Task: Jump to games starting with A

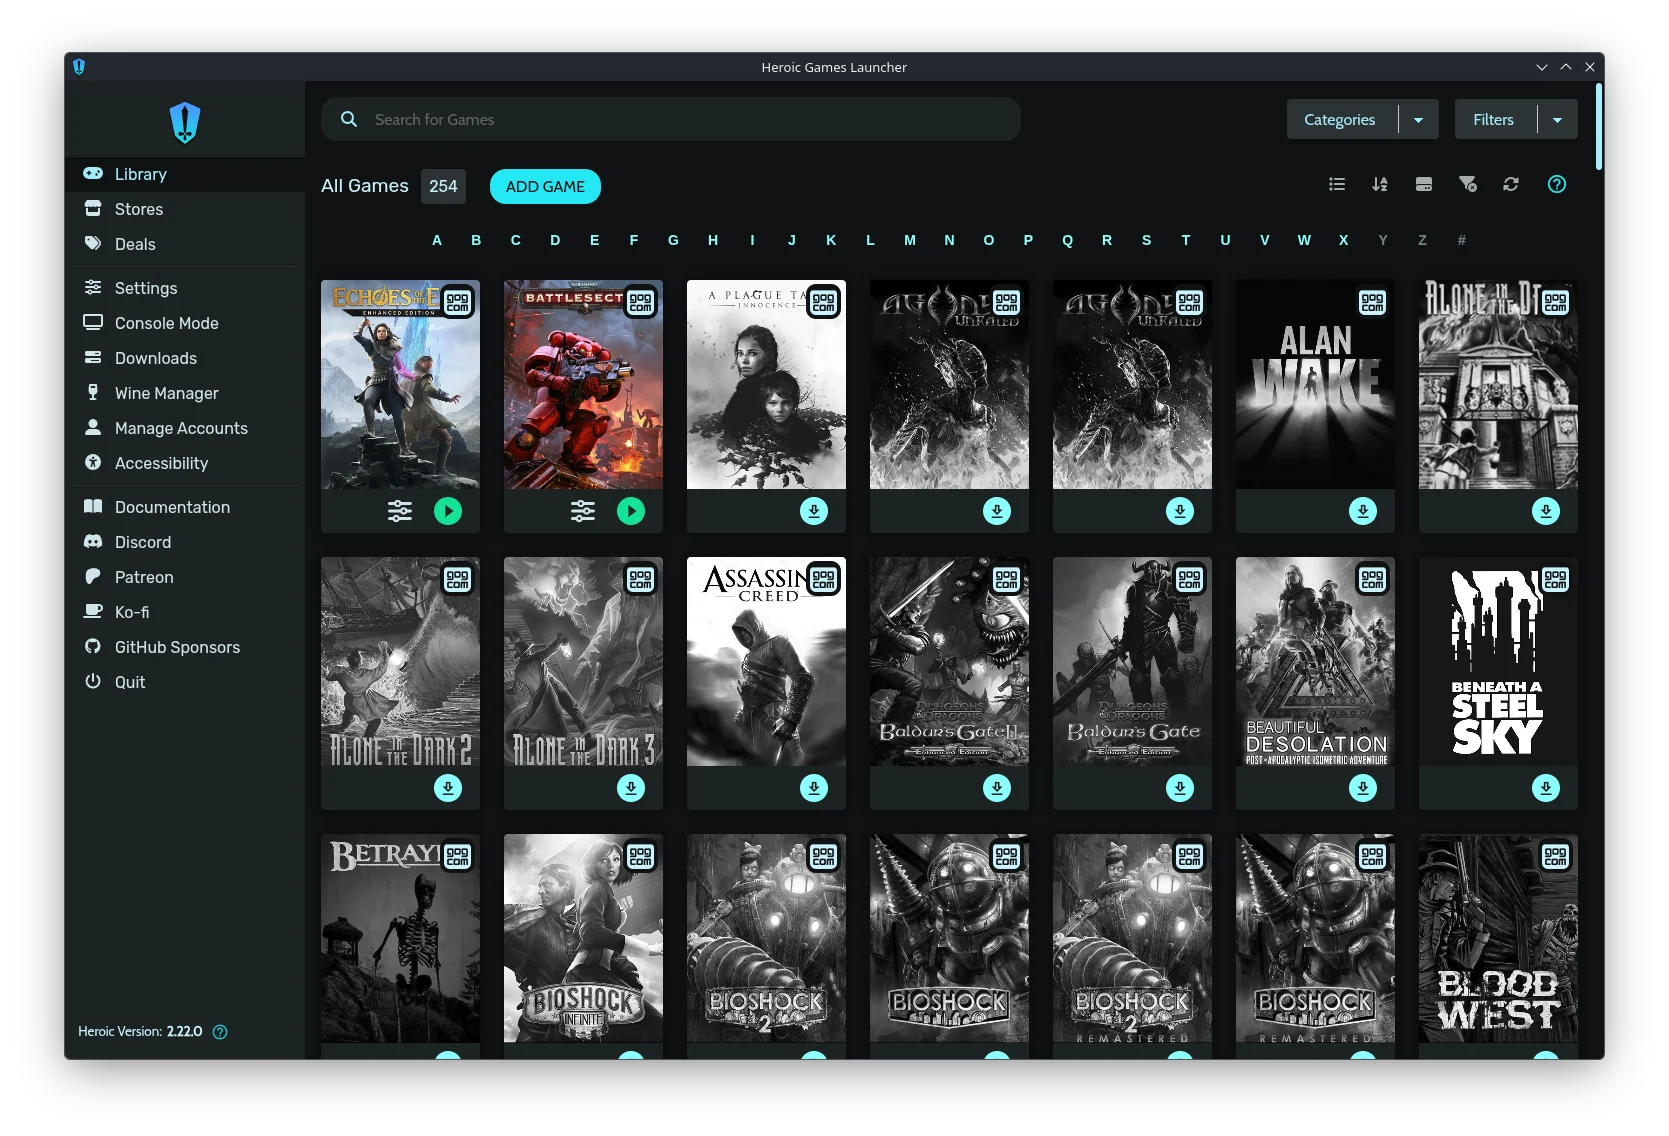Action: 437,240
